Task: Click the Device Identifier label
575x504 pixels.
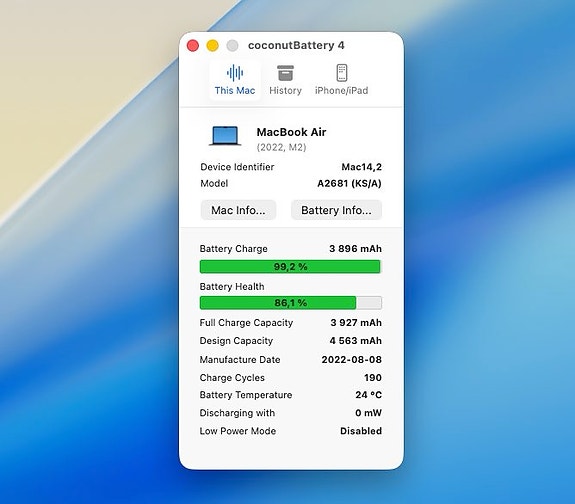Action: 237,167
